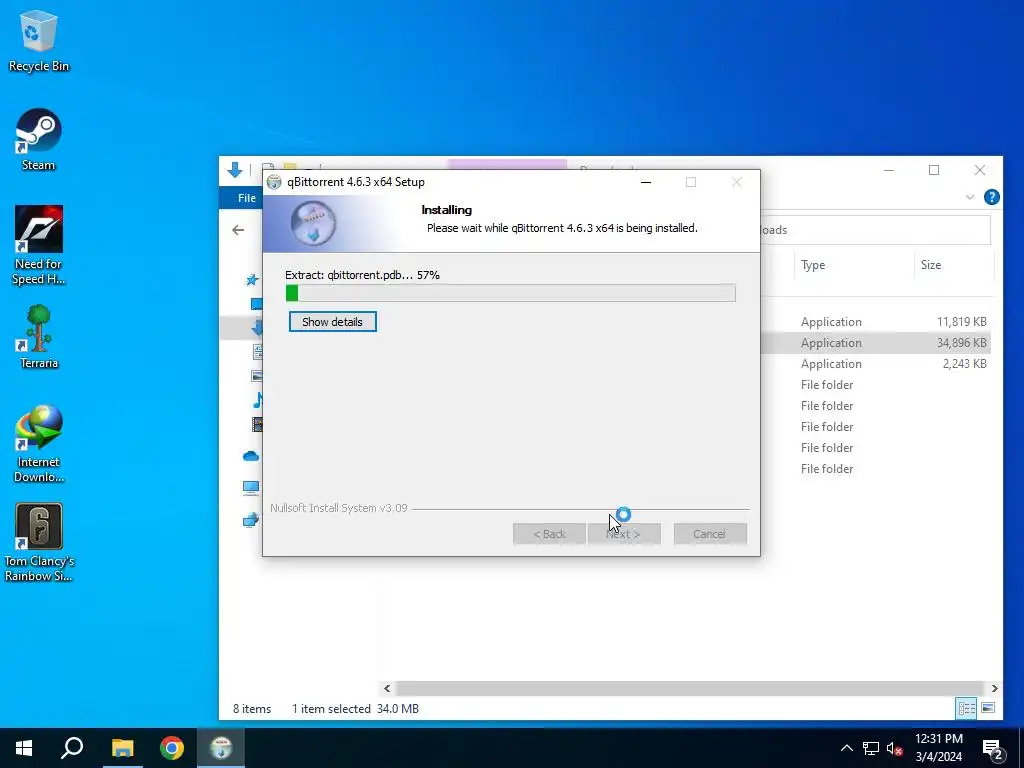Show hidden tray icons chevron
The height and width of the screenshot is (768, 1024).
(846, 748)
